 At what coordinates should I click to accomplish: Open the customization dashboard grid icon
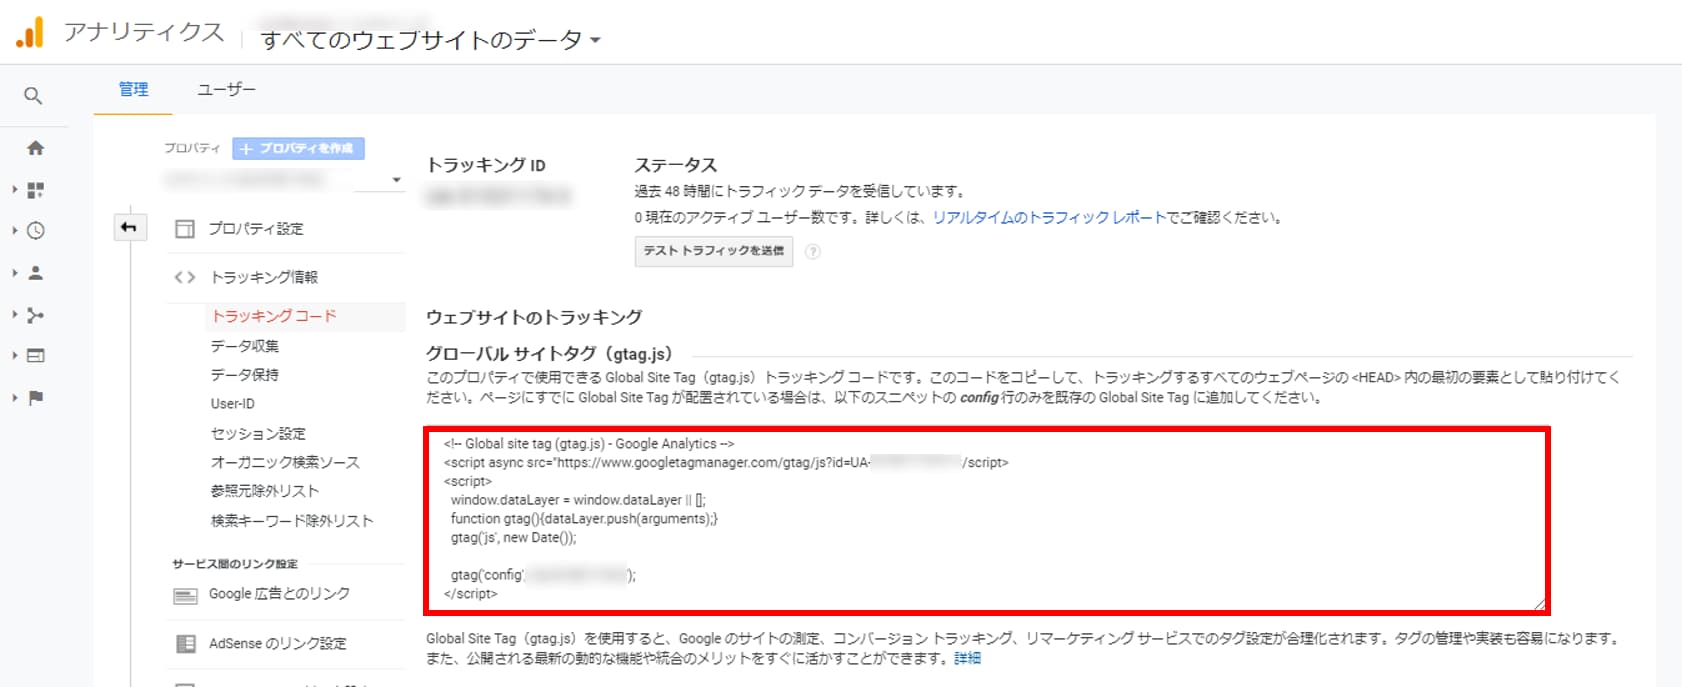(36, 190)
